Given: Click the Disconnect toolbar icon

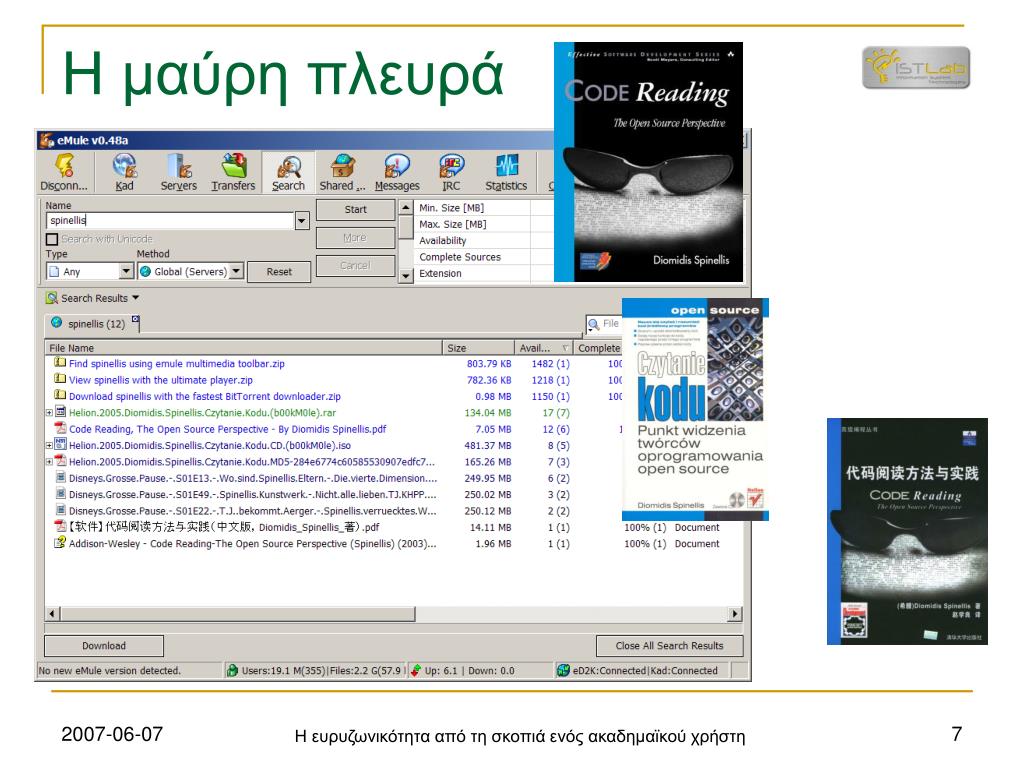Looking at the screenshot, I should click(x=64, y=172).
